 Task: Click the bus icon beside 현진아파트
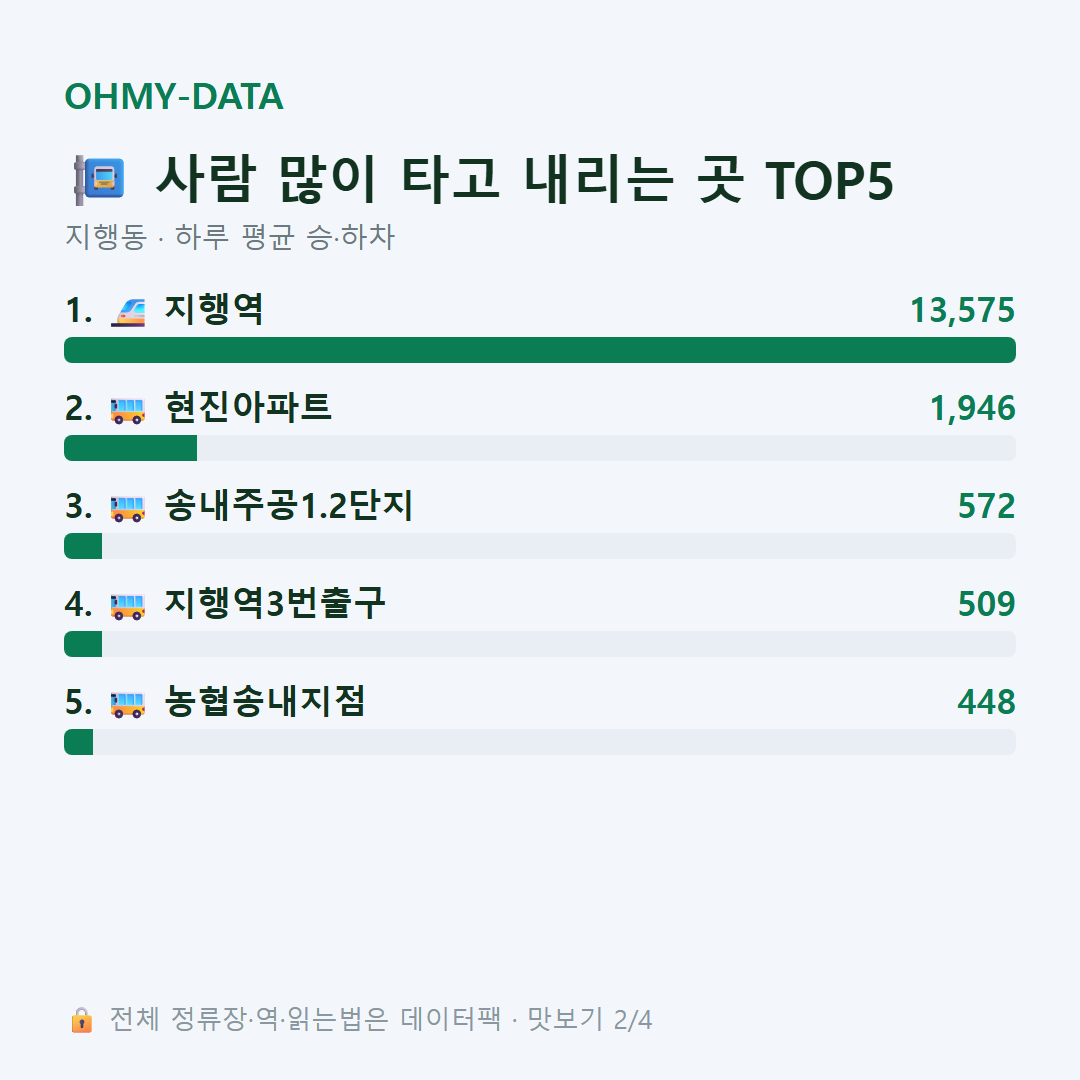(x=128, y=411)
